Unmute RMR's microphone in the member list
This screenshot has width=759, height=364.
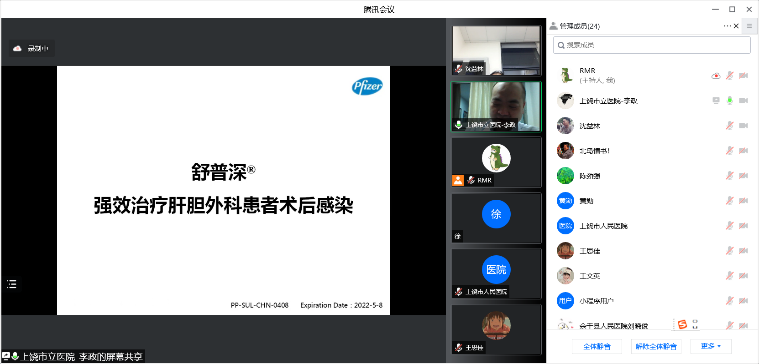pos(729,76)
